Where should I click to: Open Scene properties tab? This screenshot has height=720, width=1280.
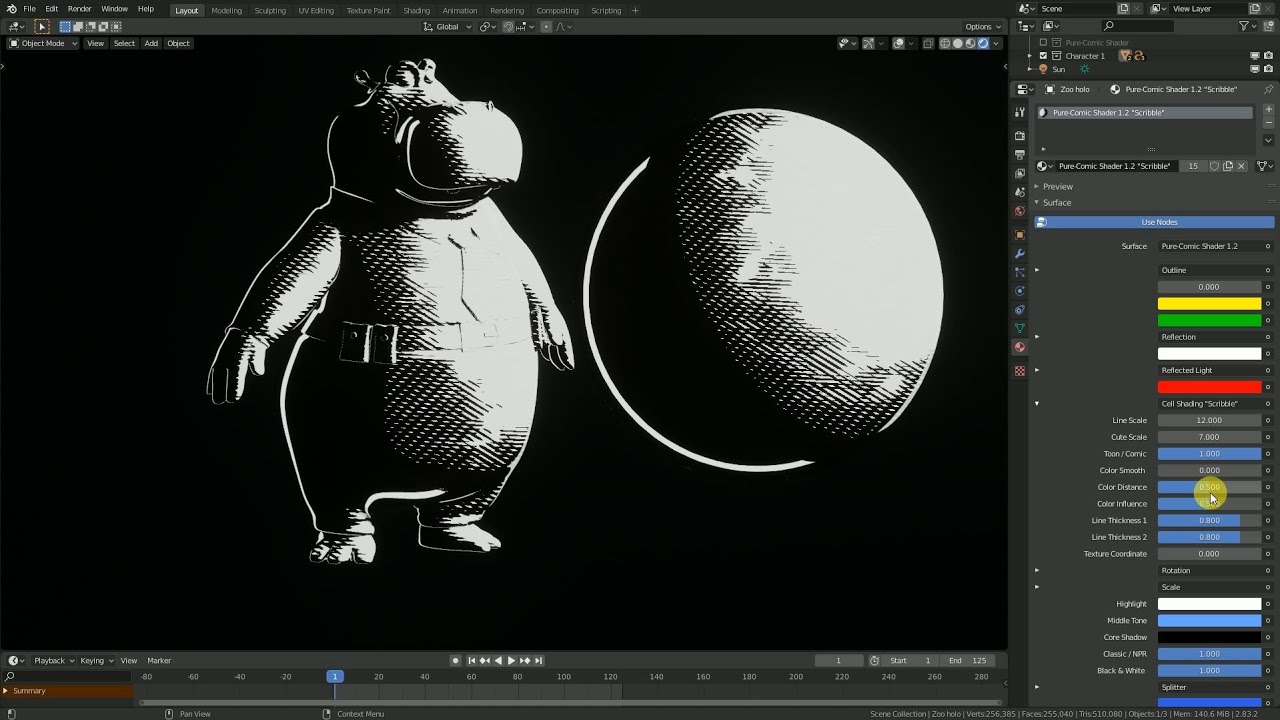tap(1020, 192)
